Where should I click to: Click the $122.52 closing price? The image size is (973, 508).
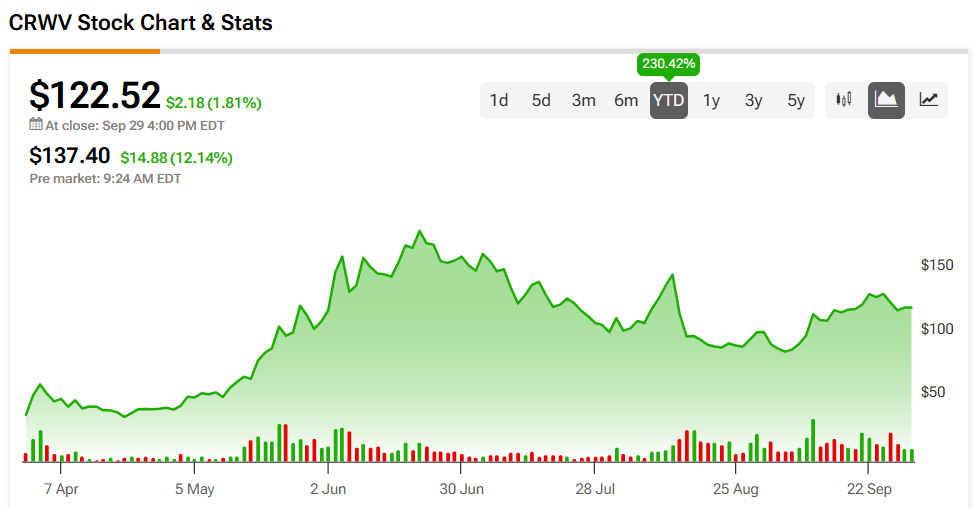95,96
